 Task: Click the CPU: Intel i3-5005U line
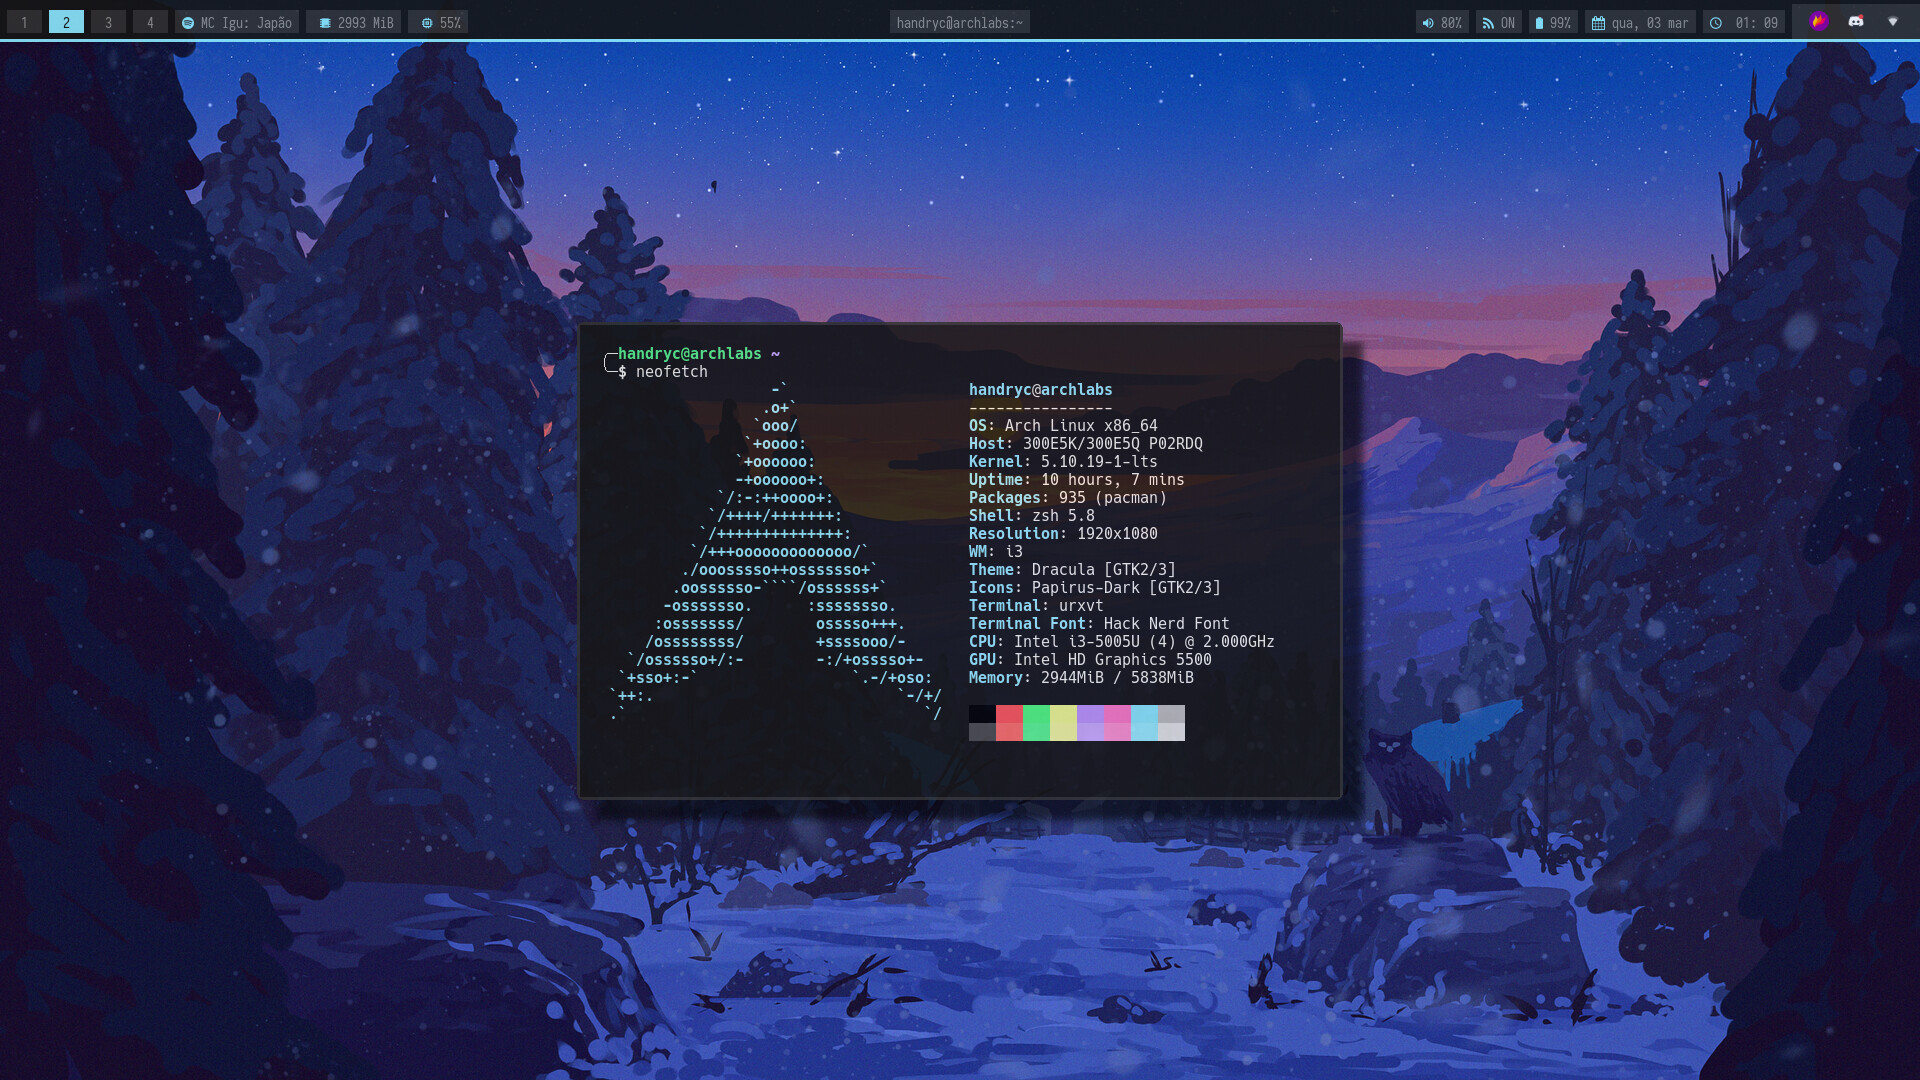click(1121, 642)
